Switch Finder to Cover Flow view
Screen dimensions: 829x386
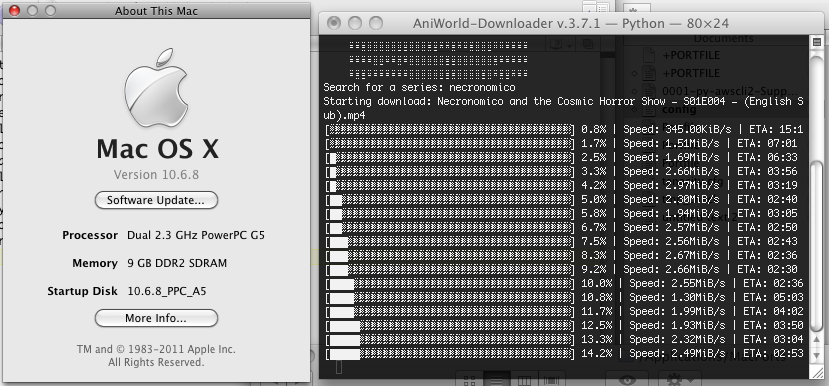(x=551, y=380)
